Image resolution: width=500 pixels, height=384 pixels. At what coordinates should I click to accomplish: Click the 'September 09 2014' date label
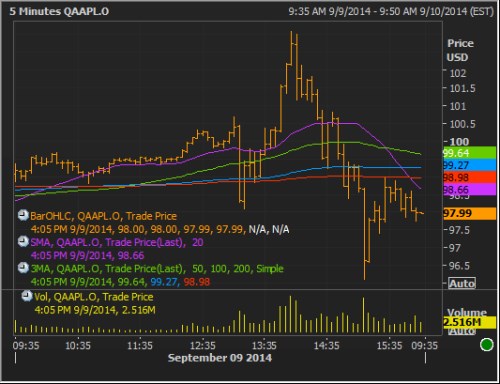(220, 358)
